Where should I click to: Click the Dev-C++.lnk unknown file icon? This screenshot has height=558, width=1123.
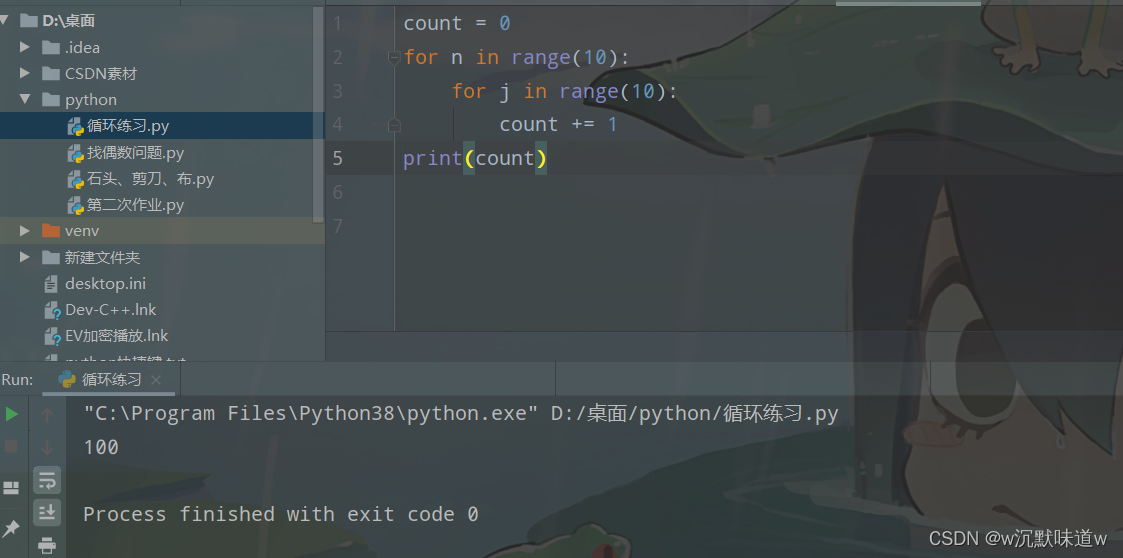pos(52,310)
